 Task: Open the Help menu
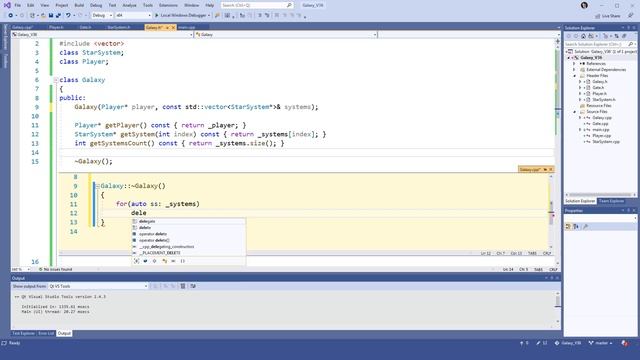click(209, 5)
